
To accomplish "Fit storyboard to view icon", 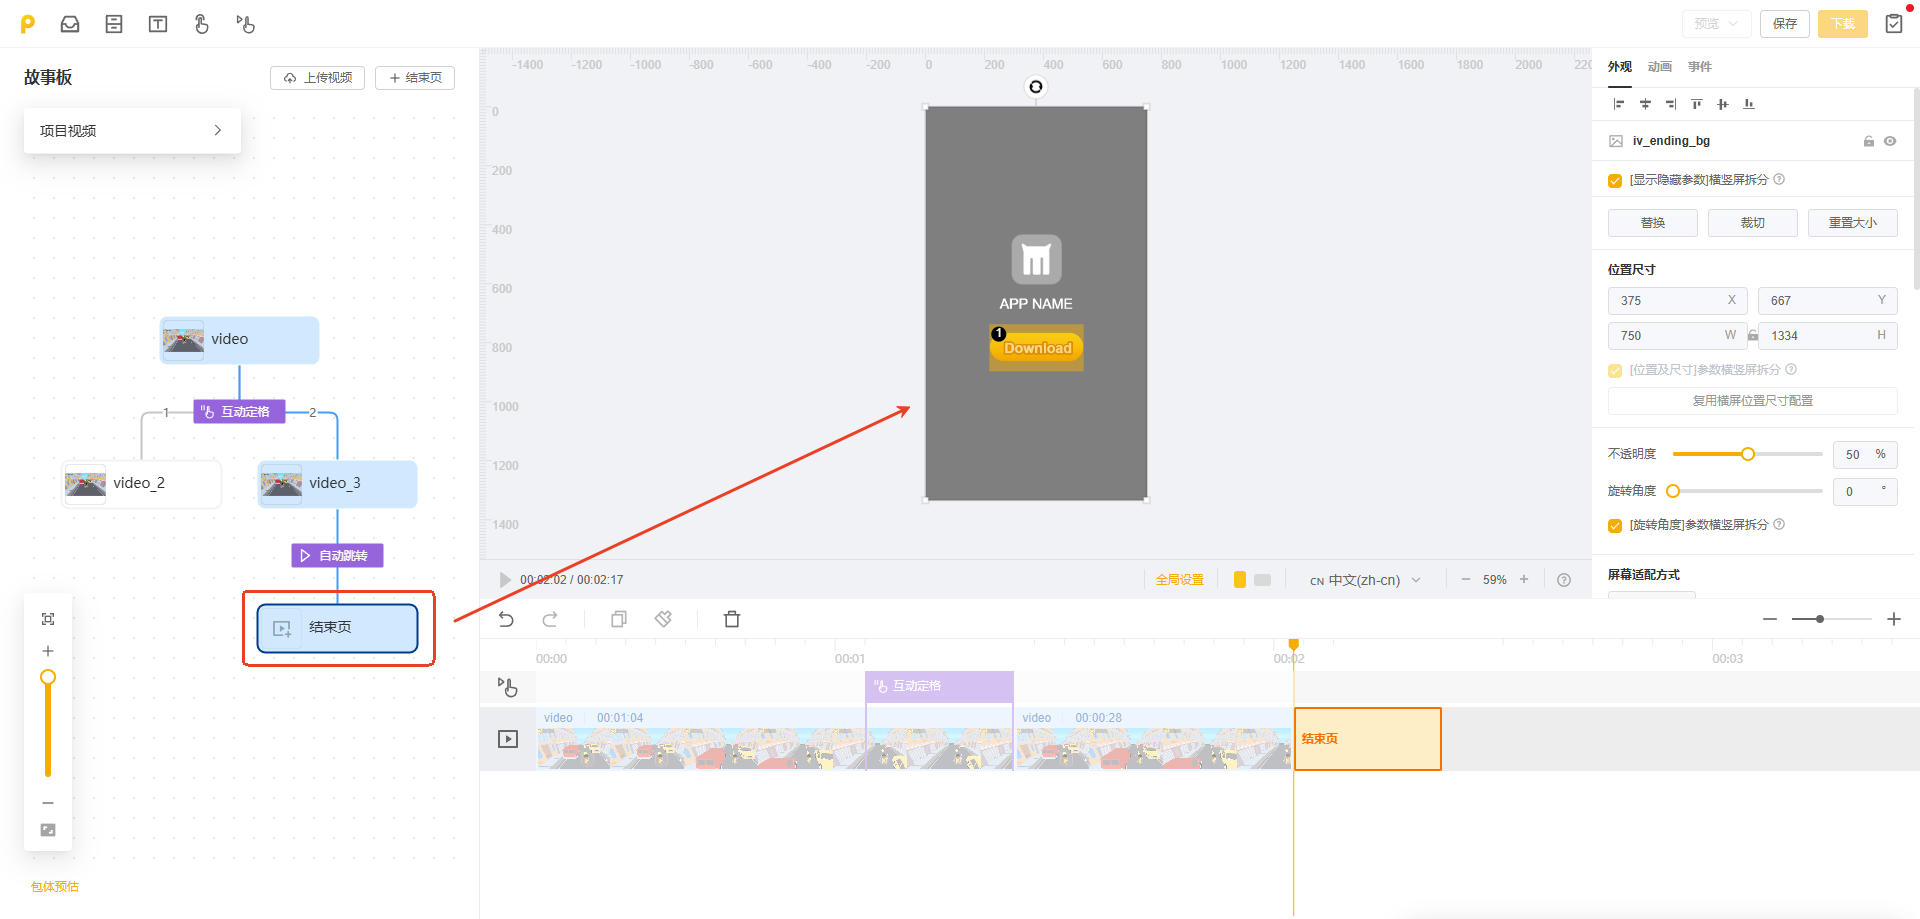I will [x=48, y=619].
